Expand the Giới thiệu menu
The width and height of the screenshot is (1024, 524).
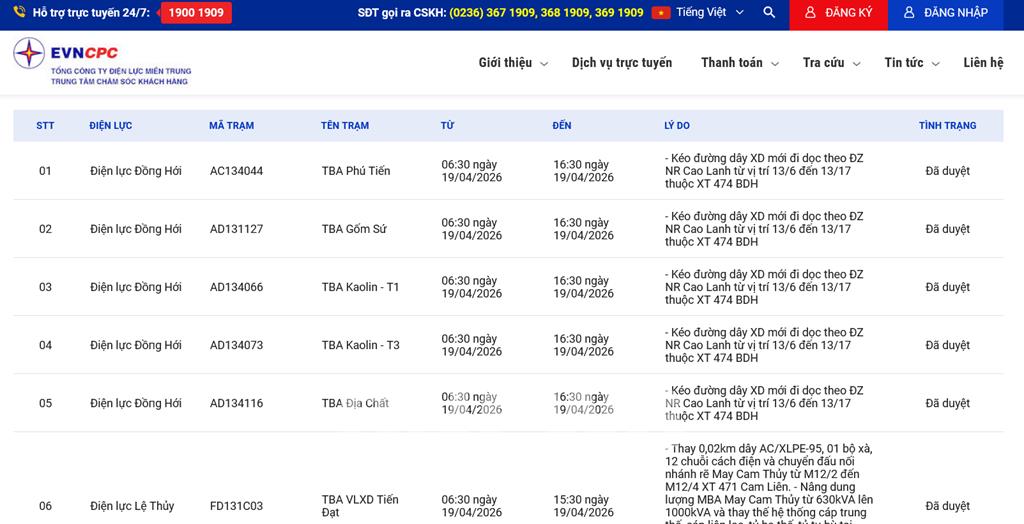(513, 63)
